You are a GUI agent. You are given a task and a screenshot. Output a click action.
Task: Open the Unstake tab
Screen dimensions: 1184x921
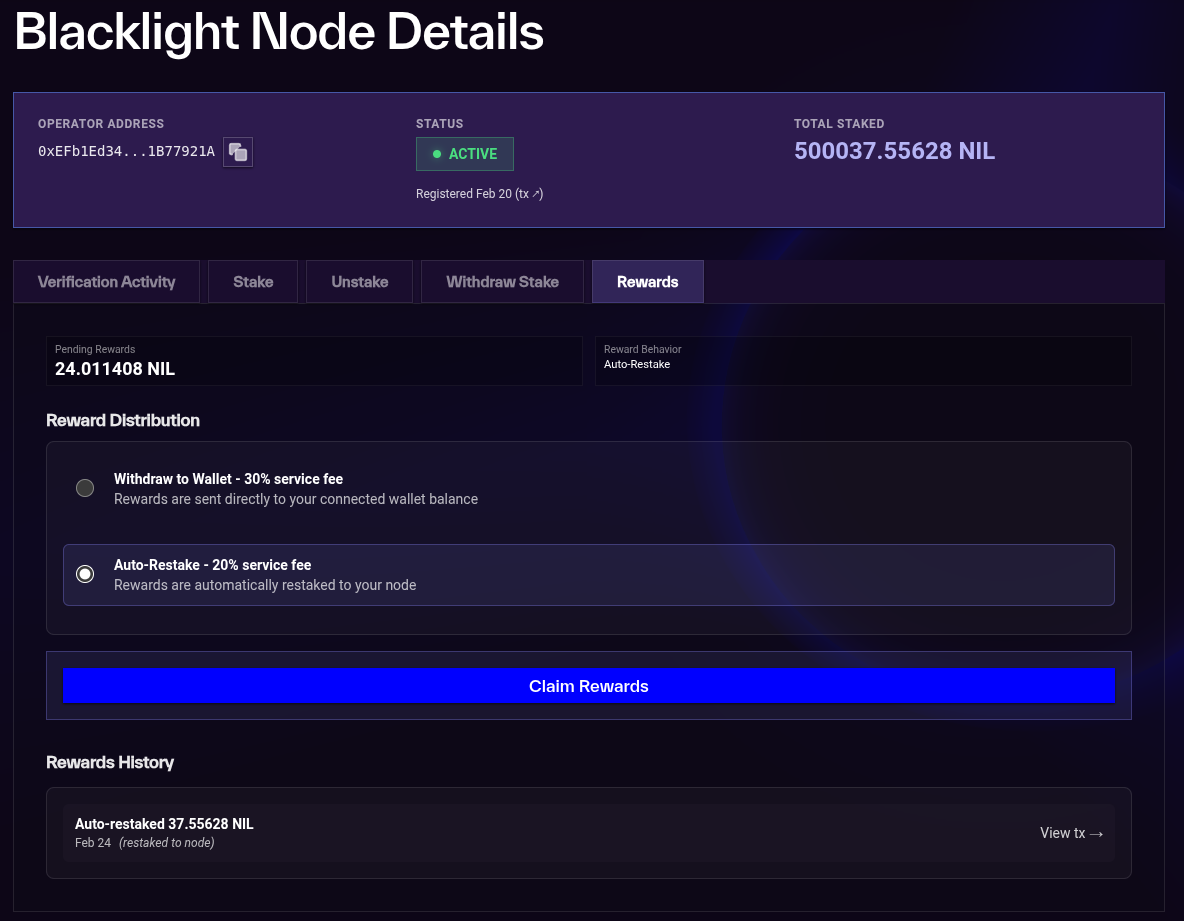point(359,281)
